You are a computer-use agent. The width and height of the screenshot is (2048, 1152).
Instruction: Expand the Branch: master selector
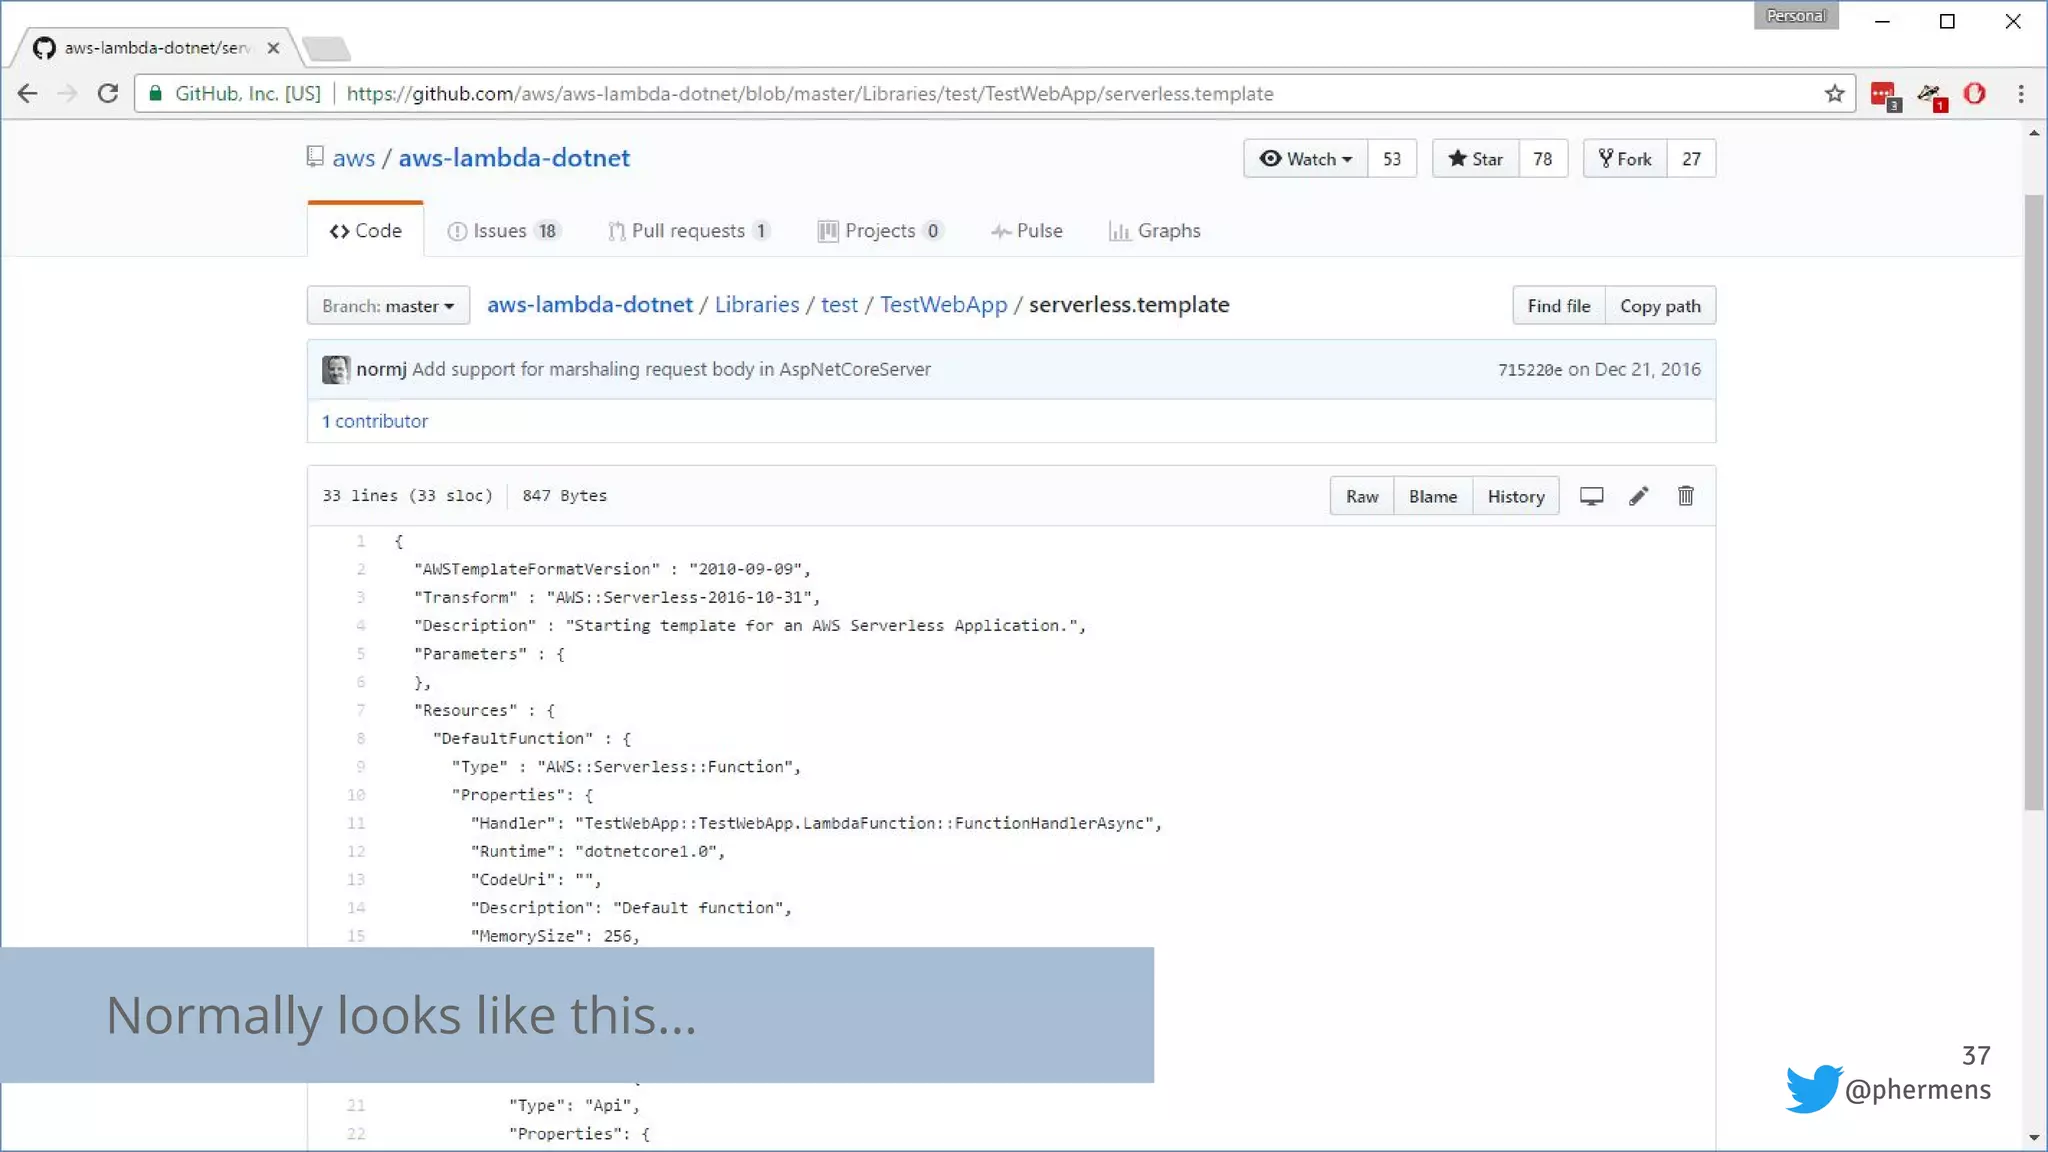(388, 306)
